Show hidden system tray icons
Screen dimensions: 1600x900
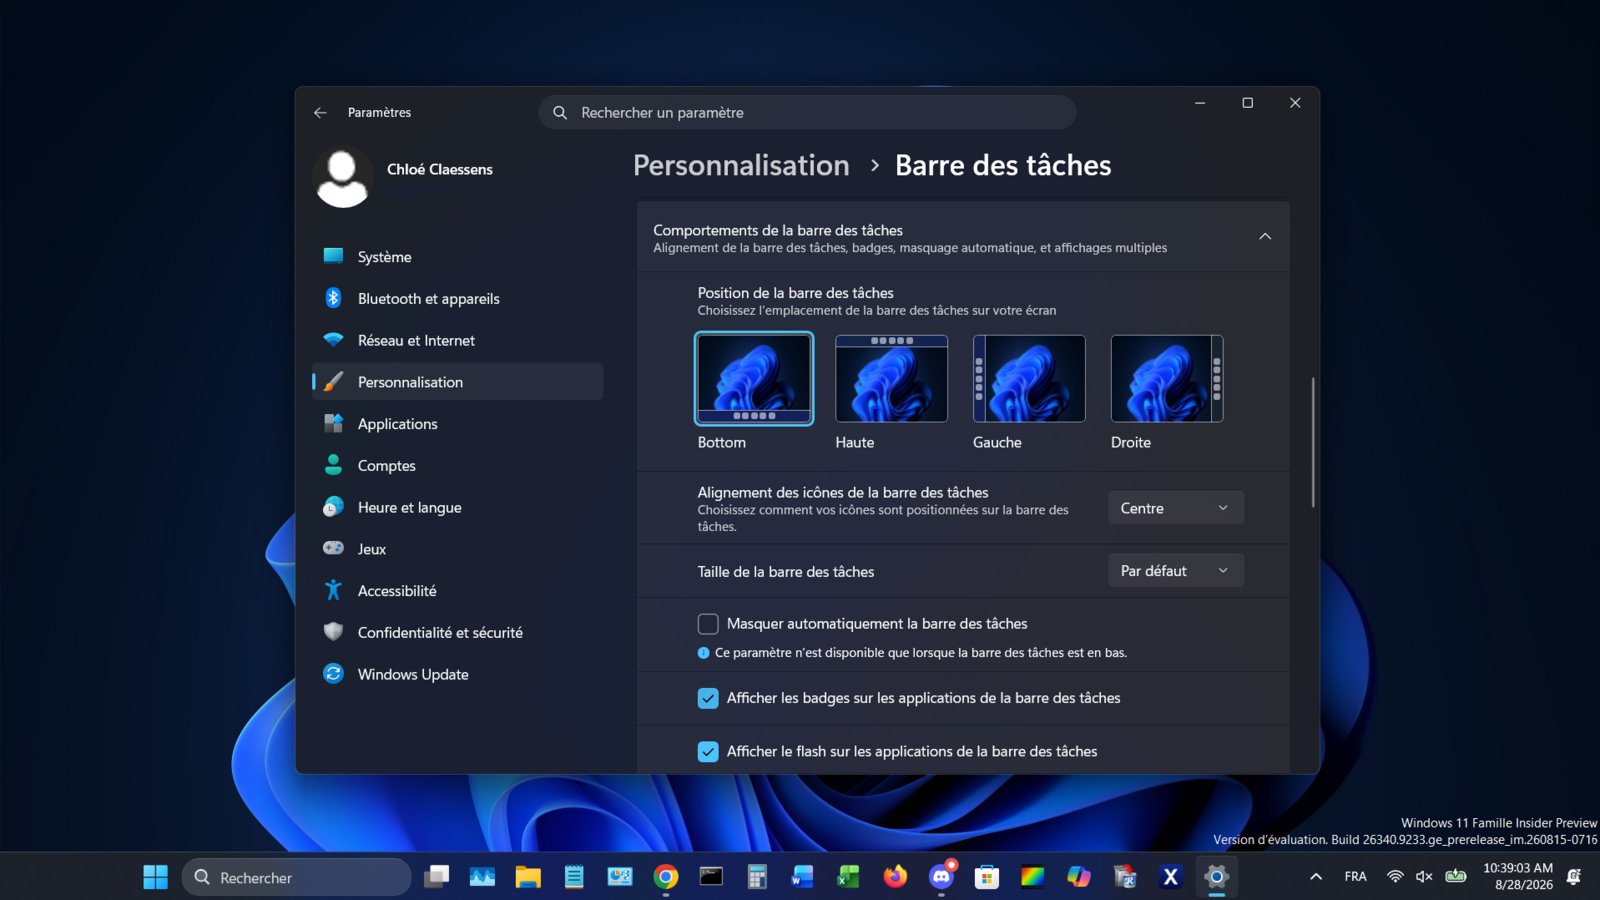click(x=1316, y=877)
